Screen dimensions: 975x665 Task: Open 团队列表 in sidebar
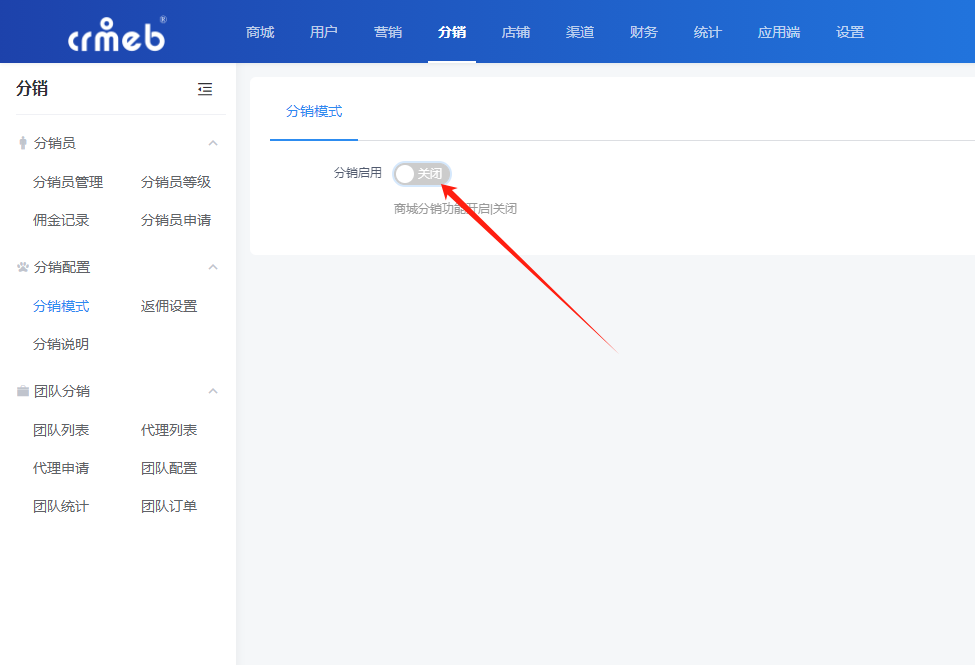61,430
